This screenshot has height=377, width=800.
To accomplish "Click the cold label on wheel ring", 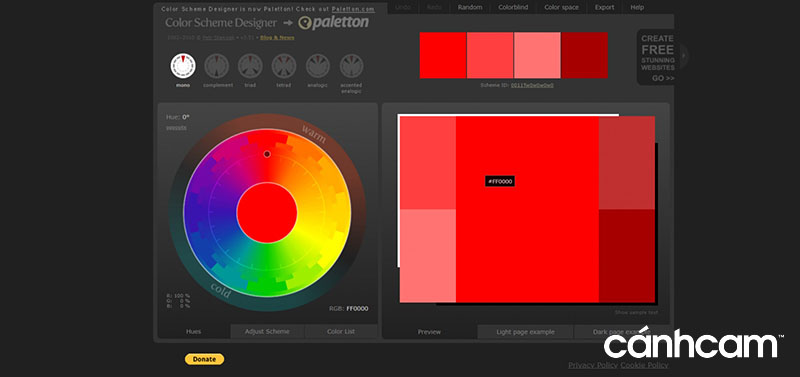I will tap(221, 290).
